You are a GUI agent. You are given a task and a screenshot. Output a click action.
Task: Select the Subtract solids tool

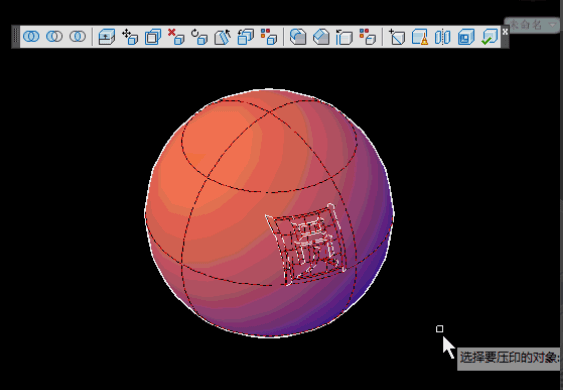click(55, 37)
